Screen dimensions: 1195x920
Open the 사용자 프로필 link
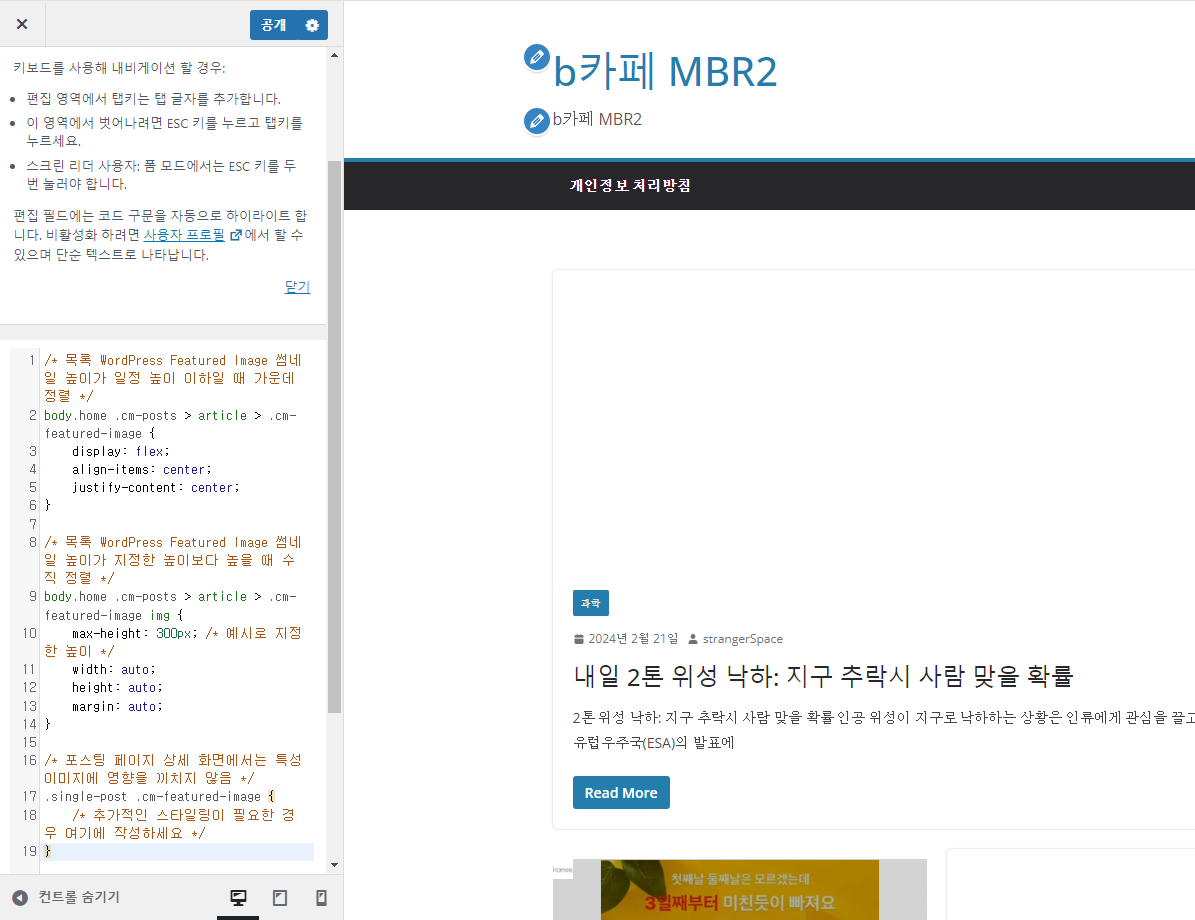click(184, 234)
